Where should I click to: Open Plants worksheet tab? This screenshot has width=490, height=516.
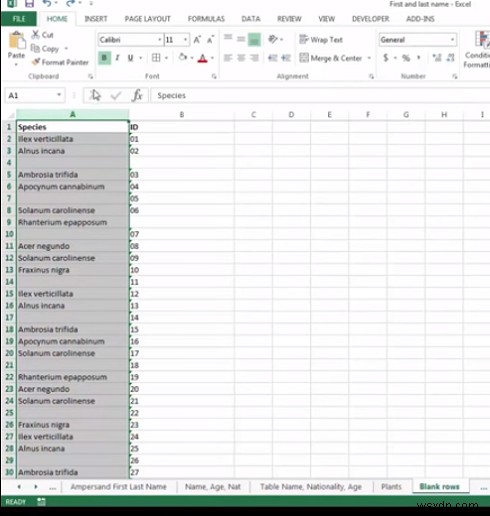[x=391, y=487]
